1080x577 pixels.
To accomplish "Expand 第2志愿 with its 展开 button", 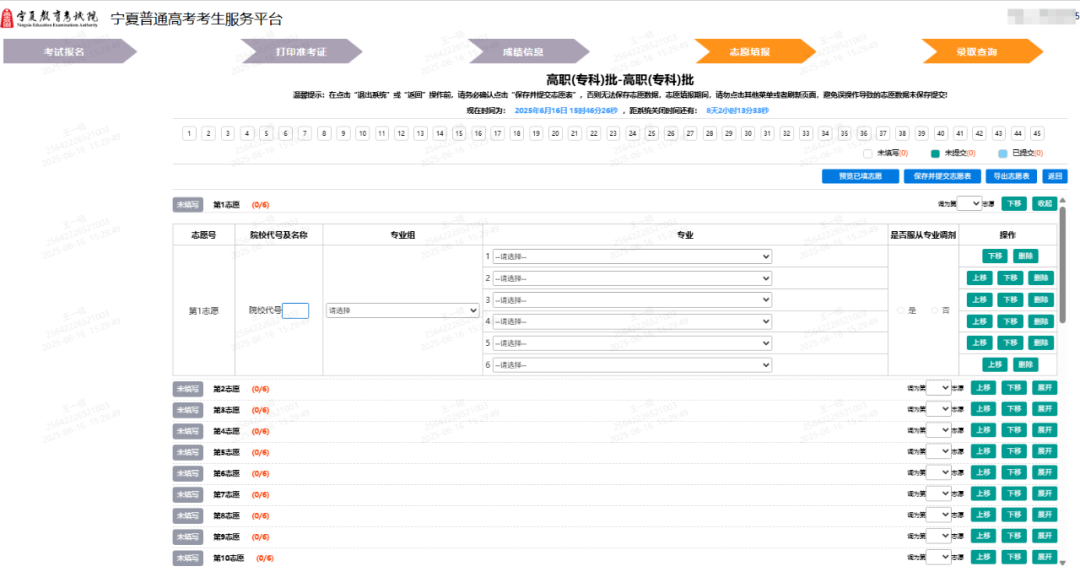I will point(1045,387).
